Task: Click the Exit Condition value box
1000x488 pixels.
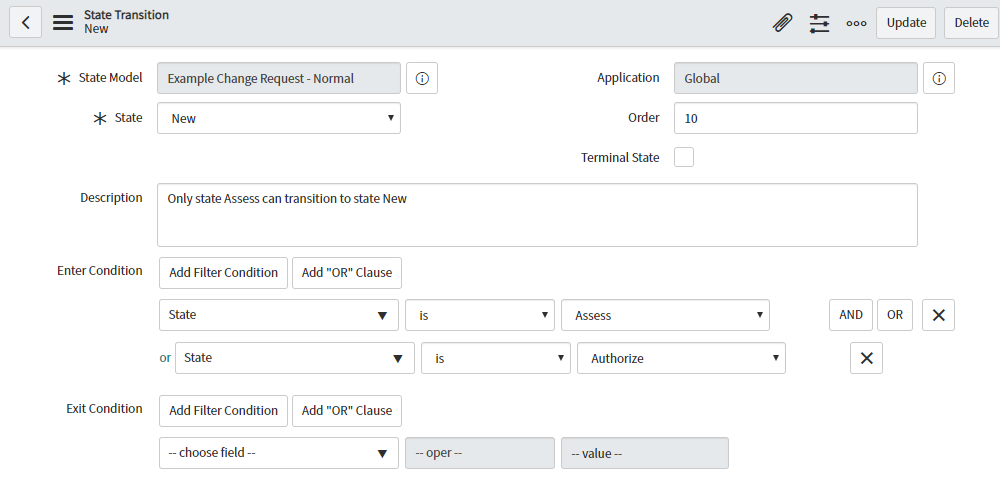Action: (x=645, y=453)
